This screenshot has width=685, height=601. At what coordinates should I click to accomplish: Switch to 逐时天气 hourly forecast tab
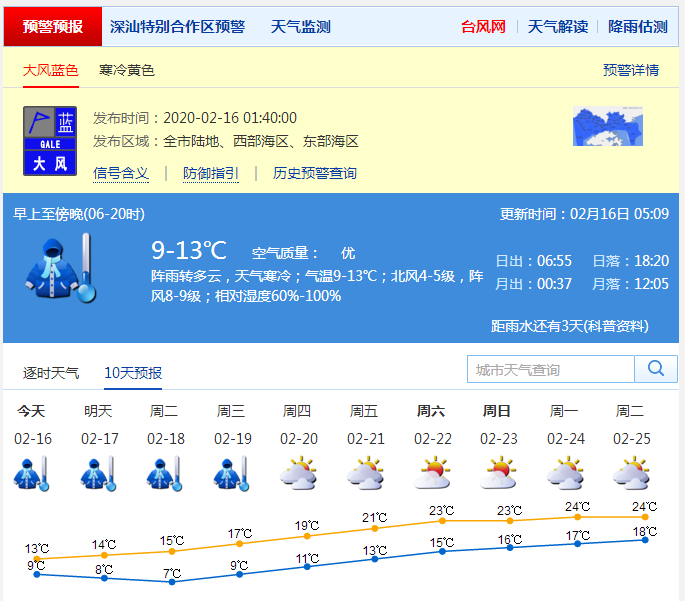[x=51, y=373]
